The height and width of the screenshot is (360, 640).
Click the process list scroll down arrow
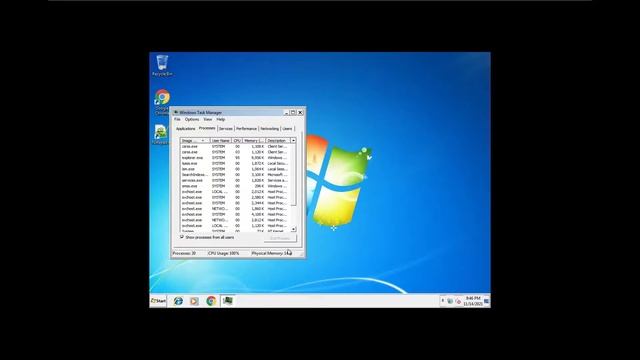[293, 229]
